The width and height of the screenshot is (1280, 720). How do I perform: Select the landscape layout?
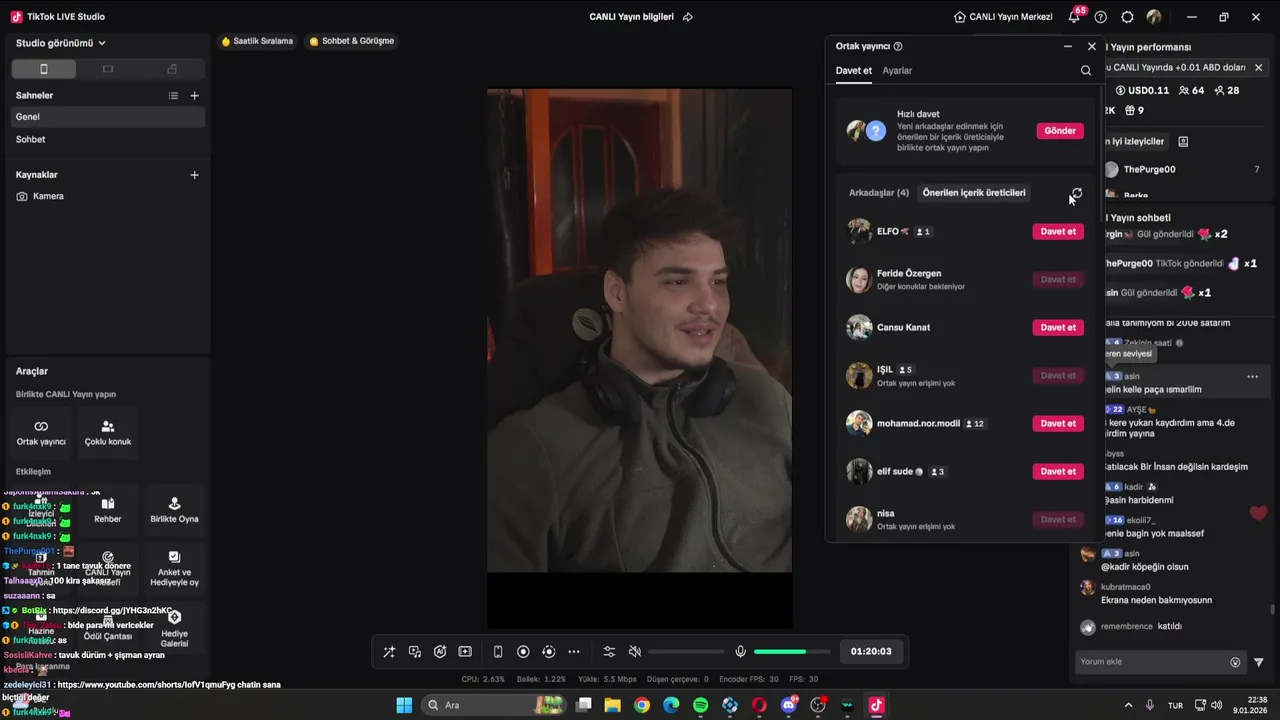pyautogui.click(x=108, y=69)
